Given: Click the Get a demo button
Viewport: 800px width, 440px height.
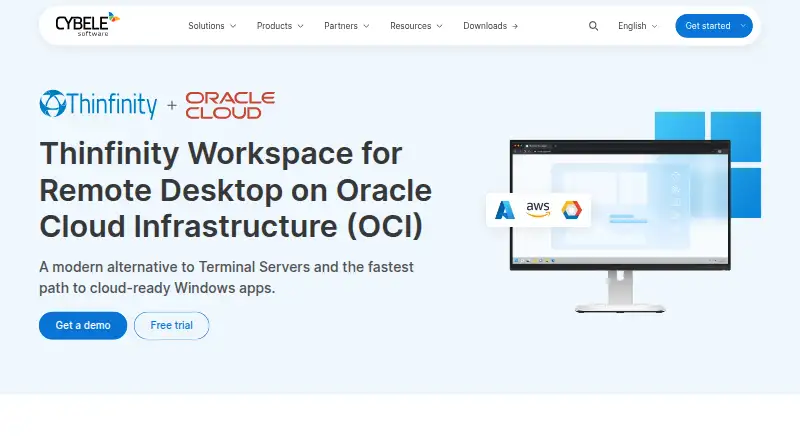Looking at the screenshot, I should [x=83, y=326].
